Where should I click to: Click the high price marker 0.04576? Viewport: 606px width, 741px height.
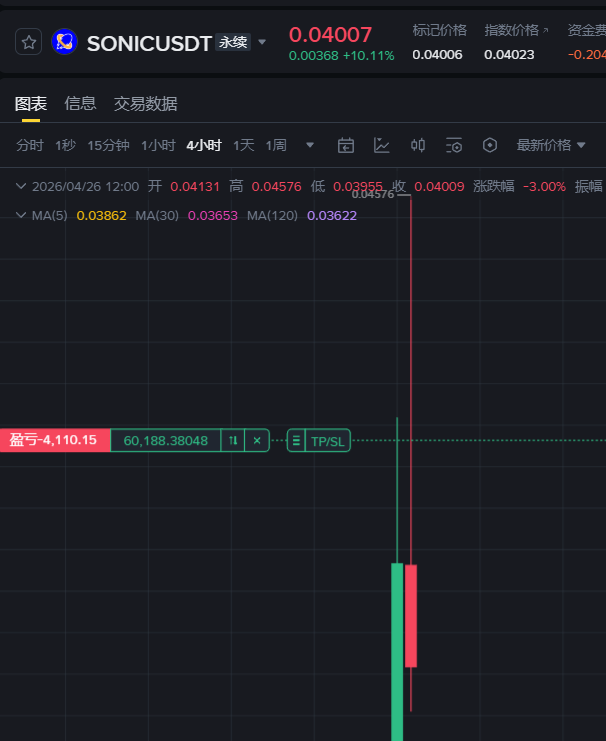pos(373,194)
